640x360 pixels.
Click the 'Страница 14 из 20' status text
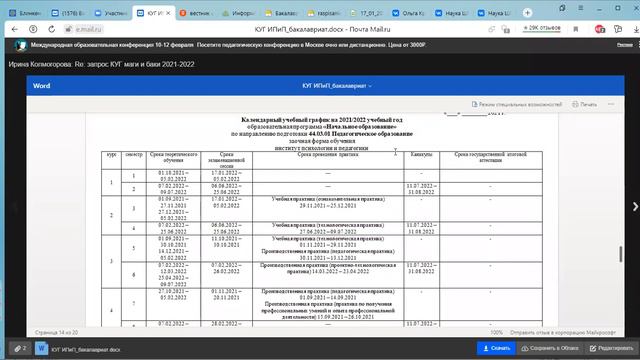[56, 333]
